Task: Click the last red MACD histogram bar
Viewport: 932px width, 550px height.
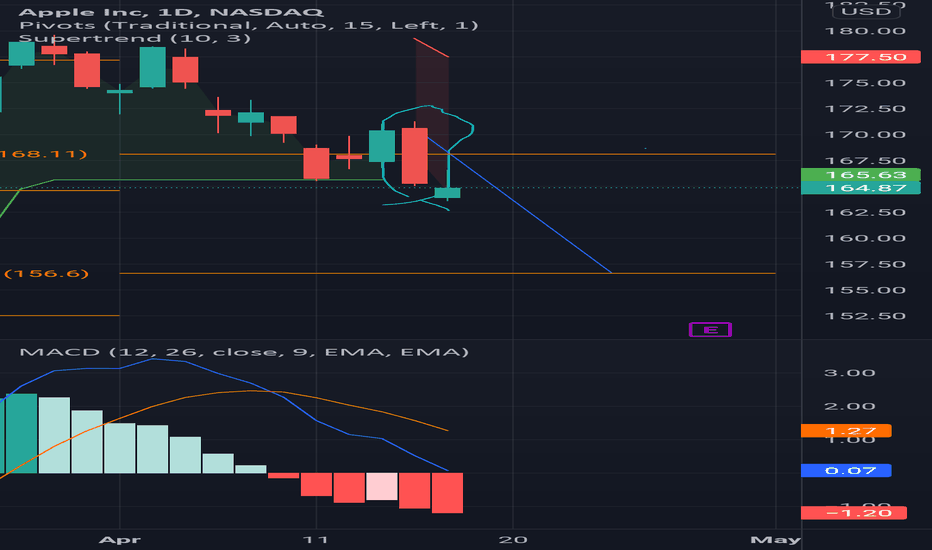Action: (447, 493)
